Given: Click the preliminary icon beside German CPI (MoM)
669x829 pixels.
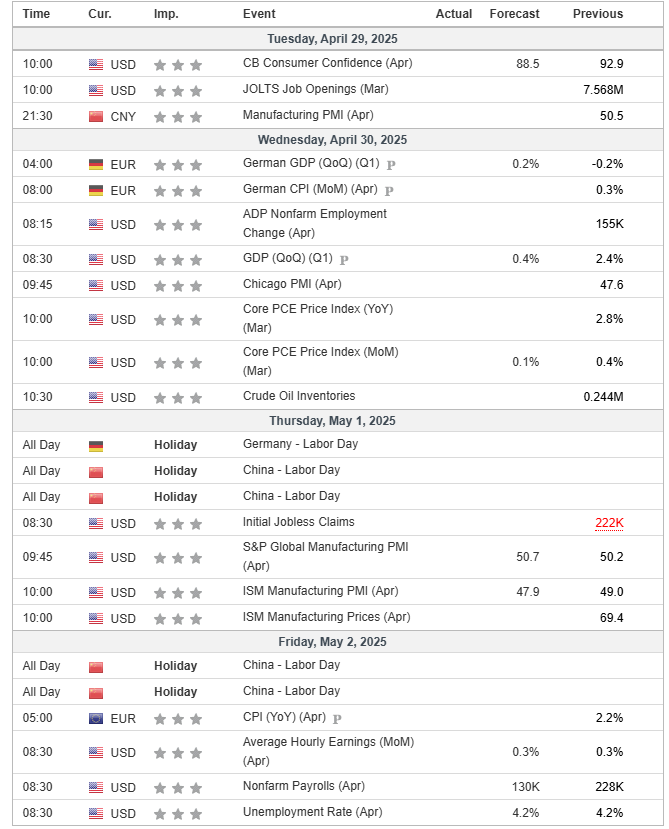Looking at the screenshot, I should click(x=389, y=191).
